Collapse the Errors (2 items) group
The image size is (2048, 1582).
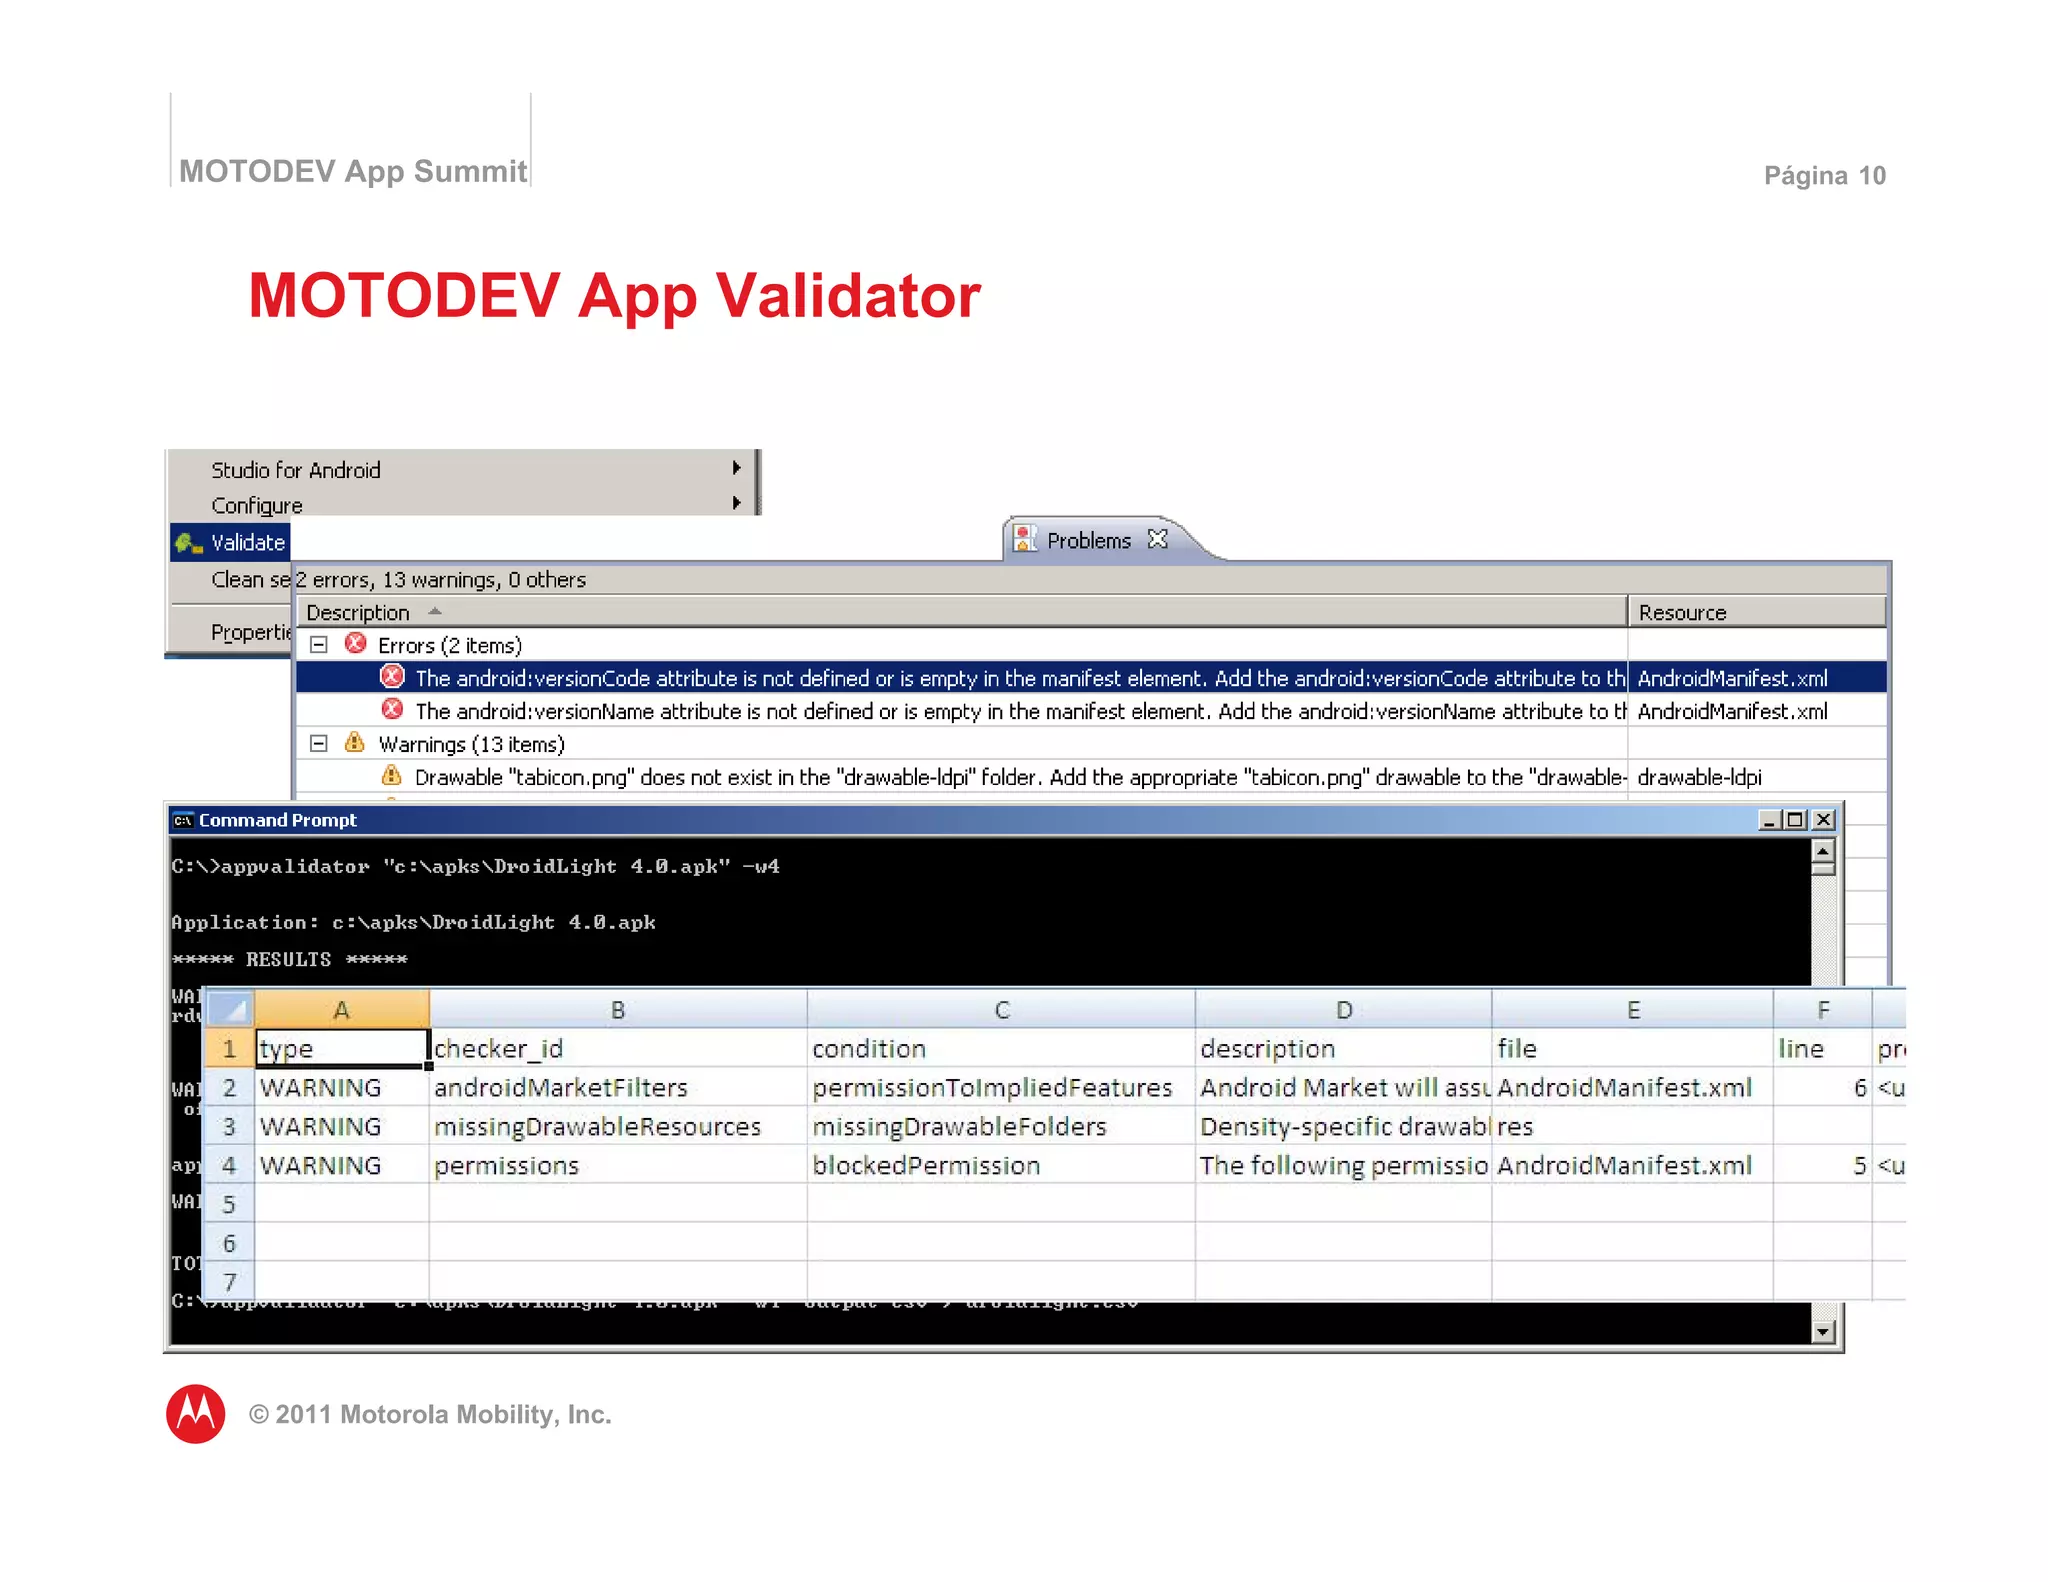pos(319,645)
